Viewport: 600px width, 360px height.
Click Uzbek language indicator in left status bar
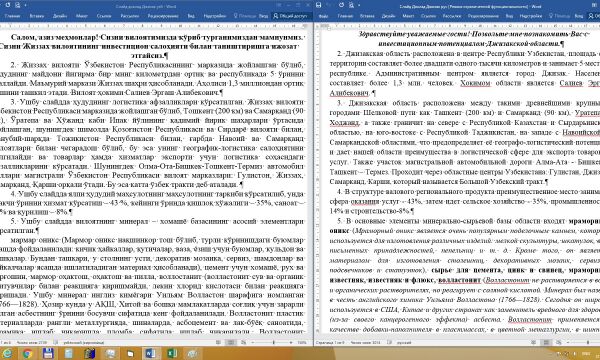click(x=84, y=342)
